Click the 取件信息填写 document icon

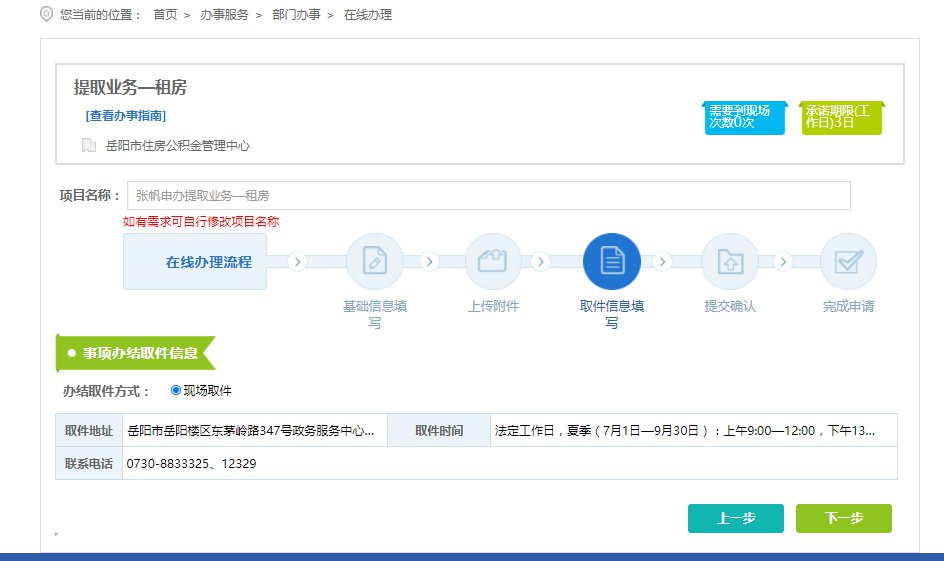click(x=611, y=261)
